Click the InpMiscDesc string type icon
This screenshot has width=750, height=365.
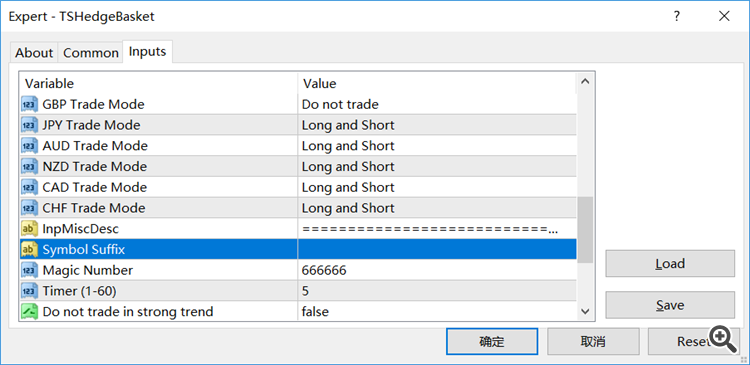click(30, 229)
